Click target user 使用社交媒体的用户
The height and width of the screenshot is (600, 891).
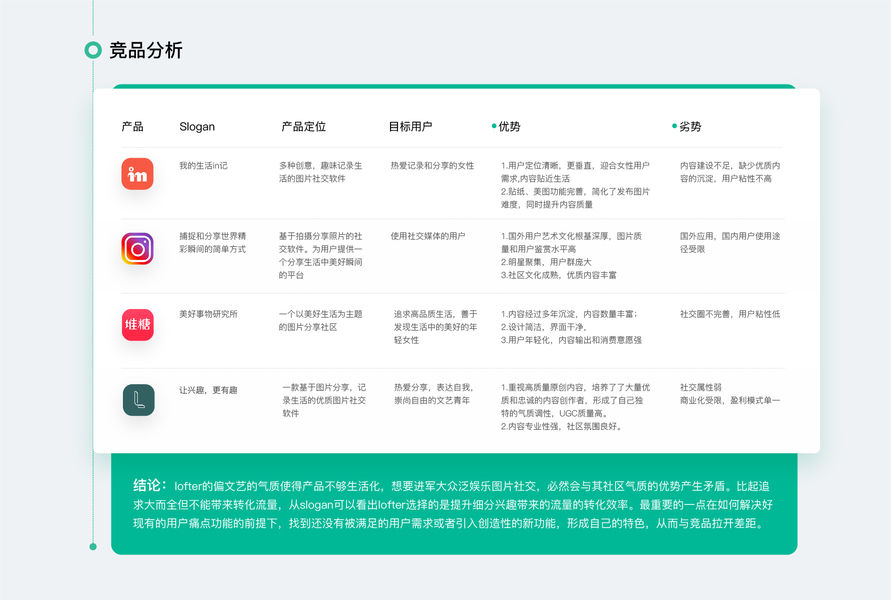point(428,236)
